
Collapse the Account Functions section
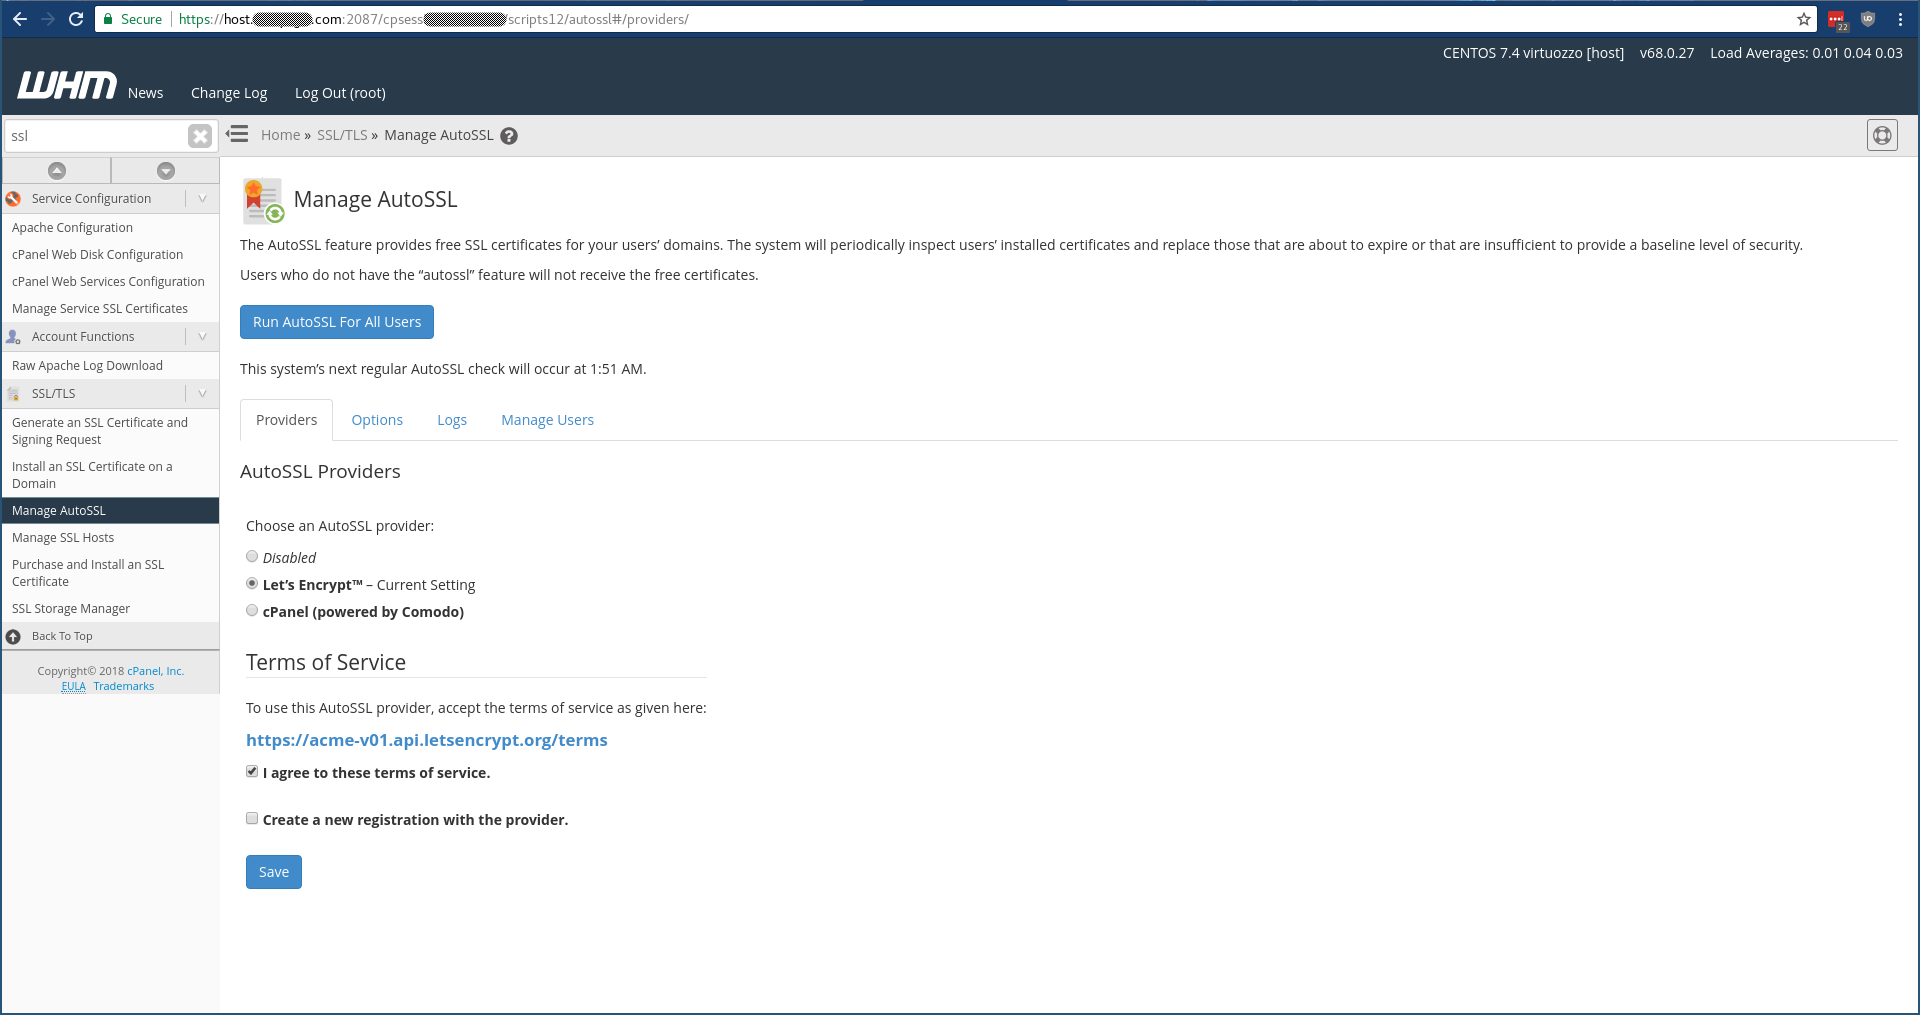[202, 337]
